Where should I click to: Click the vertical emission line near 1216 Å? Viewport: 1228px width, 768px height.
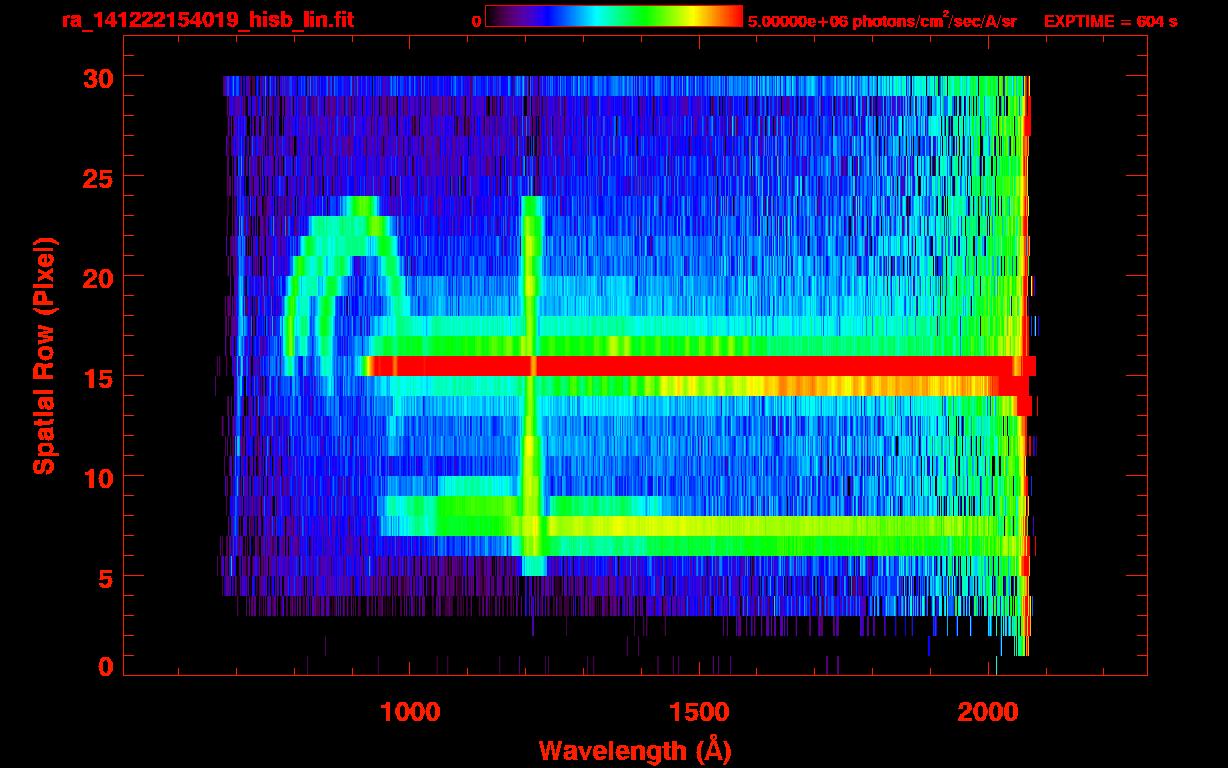click(532, 386)
